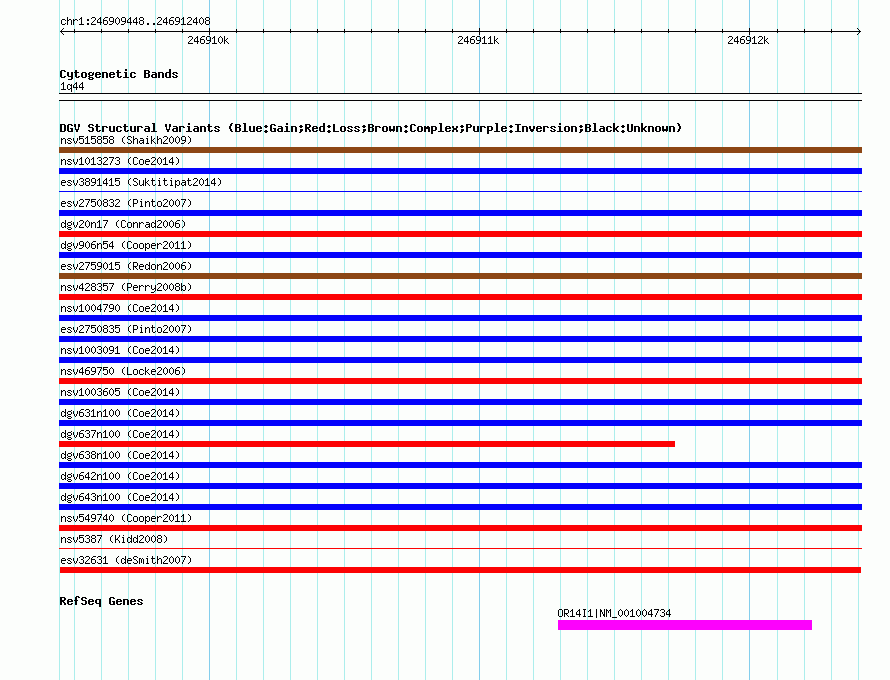Open variant label dgv906n54 (Cooper2011)
The image size is (890, 680).
126,245
